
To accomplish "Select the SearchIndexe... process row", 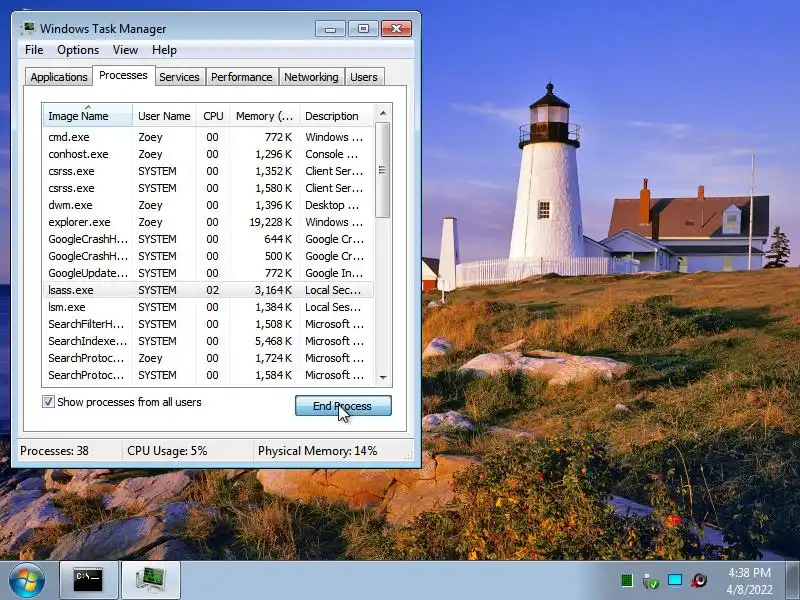I will (208, 341).
